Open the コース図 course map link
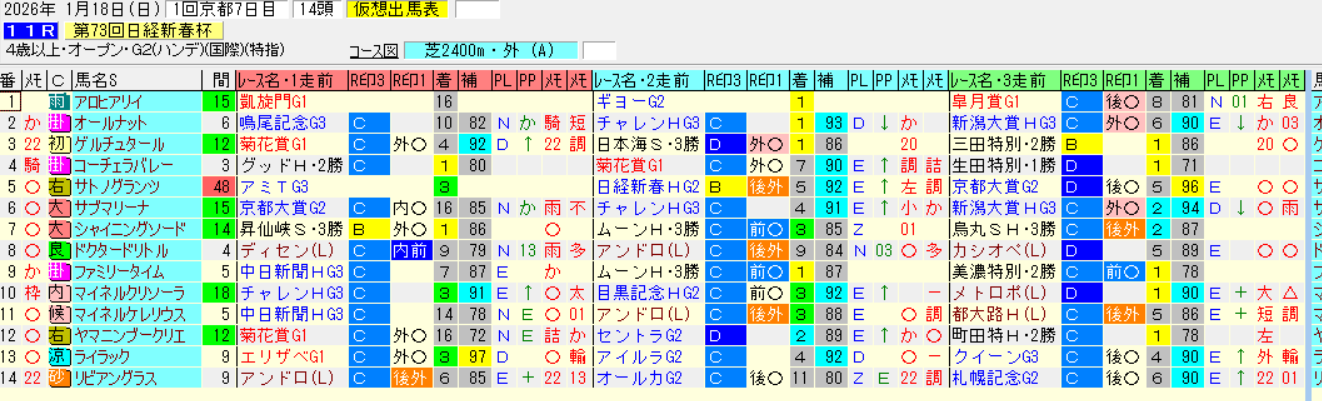The image size is (1322, 401). [x=374, y=51]
